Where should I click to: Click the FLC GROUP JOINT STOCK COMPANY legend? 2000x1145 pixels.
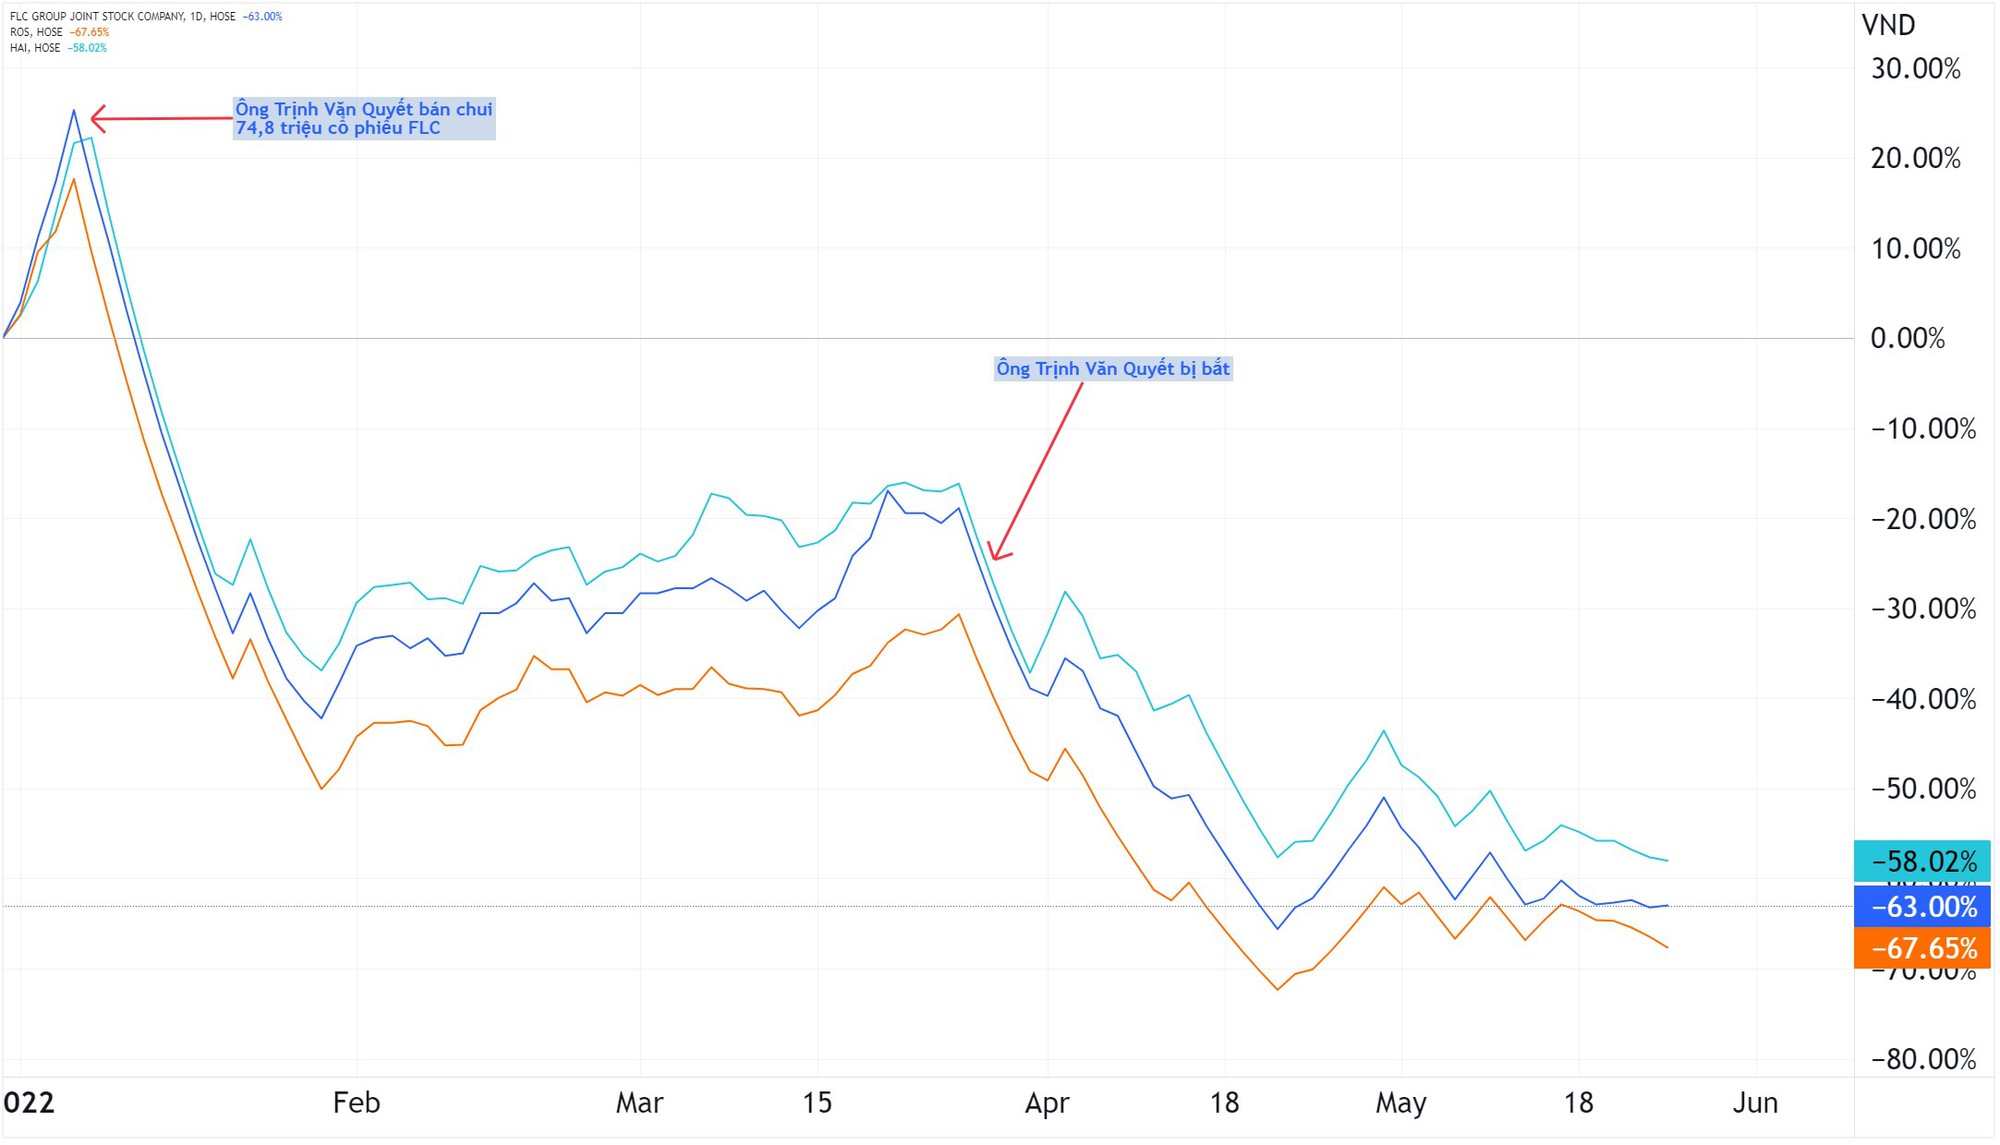point(122,17)
